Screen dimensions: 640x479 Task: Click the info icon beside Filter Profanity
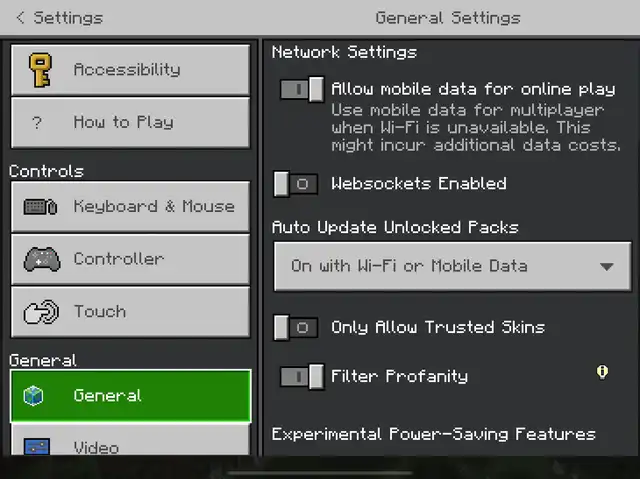tap(602, 372)
